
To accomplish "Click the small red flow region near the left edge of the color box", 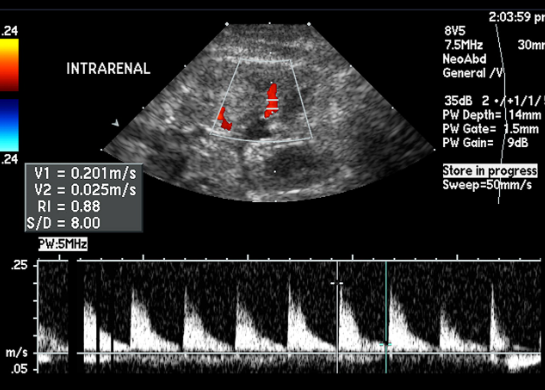I will pyautogui.click(x=224, y=120).
